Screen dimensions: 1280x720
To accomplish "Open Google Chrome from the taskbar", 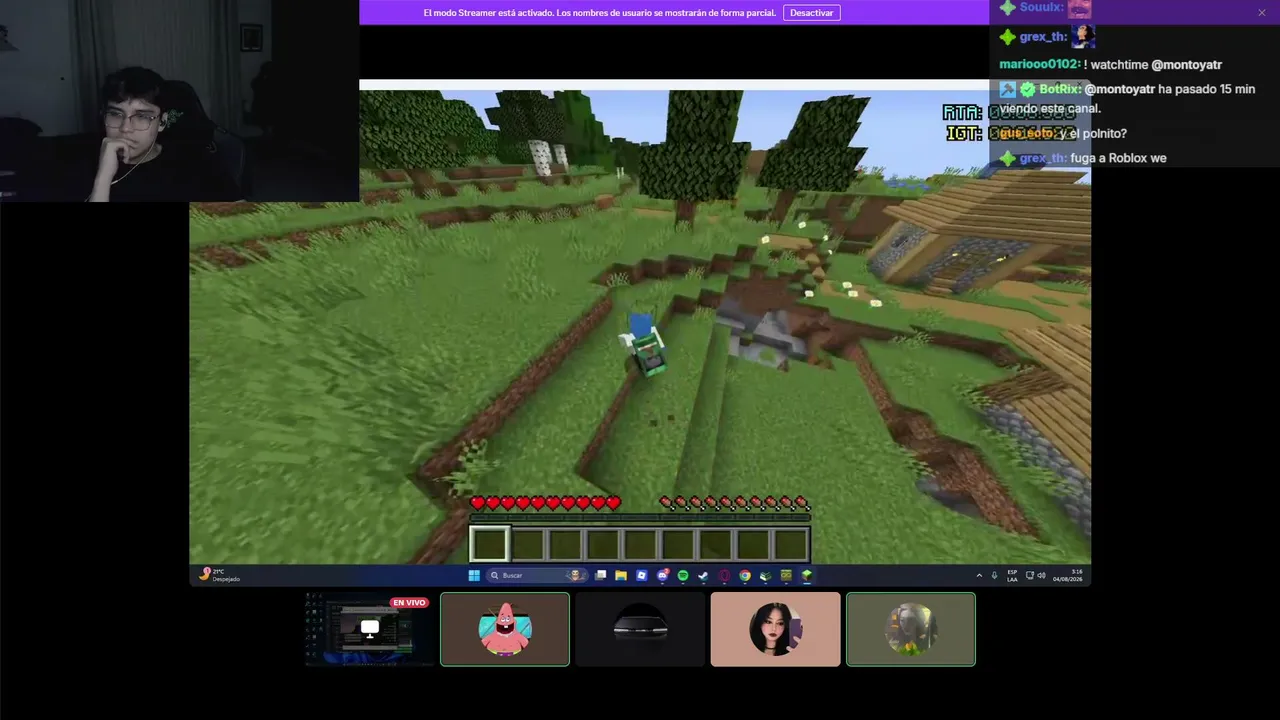I will click(x=745, y=575).
